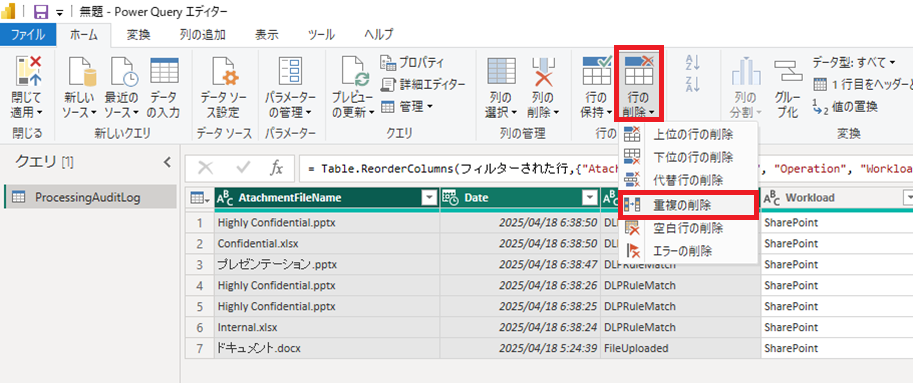This screenshot has width=913, height=383.
Task: Open 詳細エディター (Advanced Editor)
Action: pos(423,84)
